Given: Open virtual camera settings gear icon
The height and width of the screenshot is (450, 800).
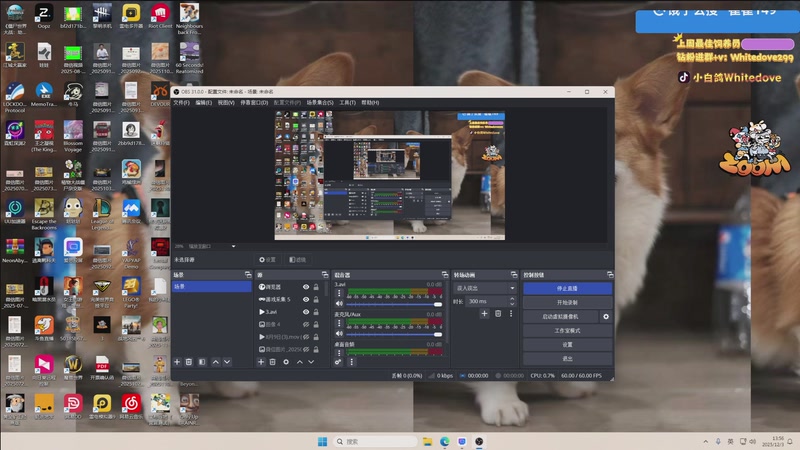Looking at the screenshot, I should (606, 316).
